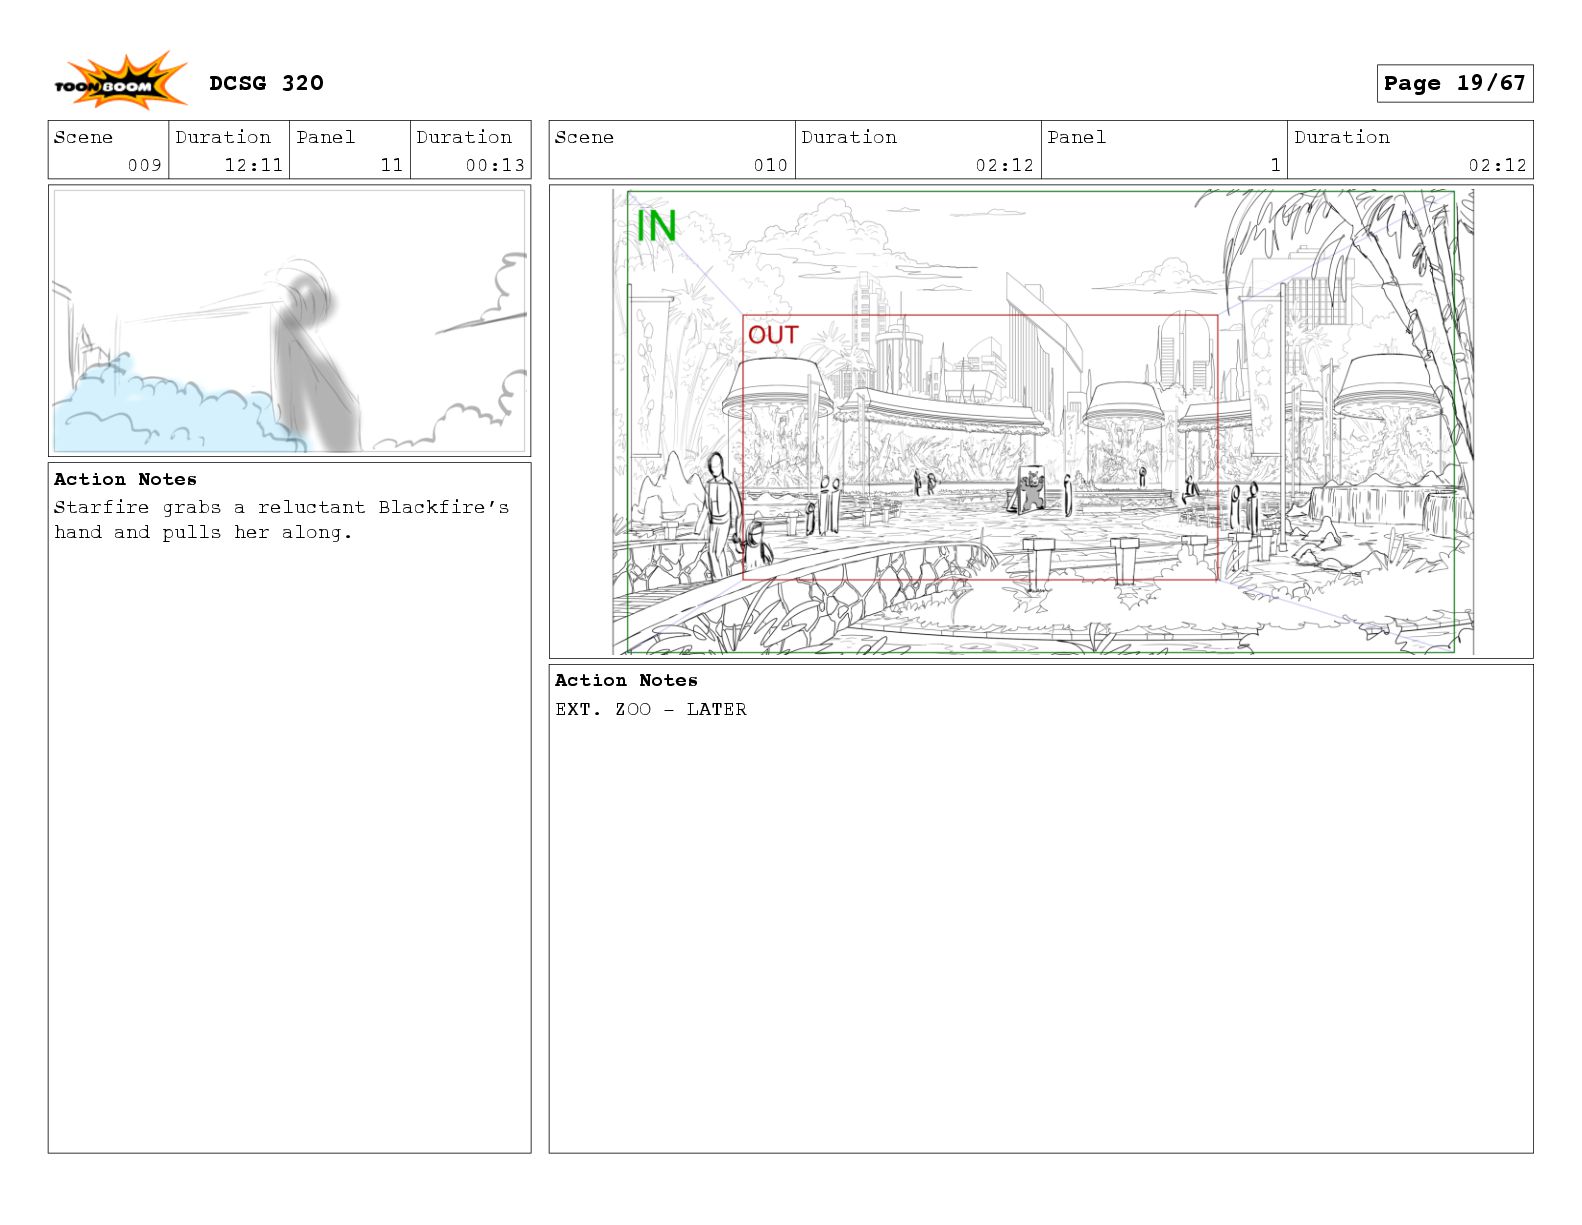Screen dimensions: 1582x1225
Task: Open the Scene 010 zoo panel thumbnail
Action: (1041, 421)
